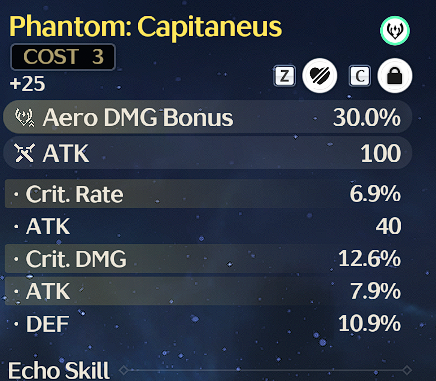The height and width of the screenshot is (381, 436).
Task: Click the Aero sonata effect icon
Action: [x=395, y=30]
